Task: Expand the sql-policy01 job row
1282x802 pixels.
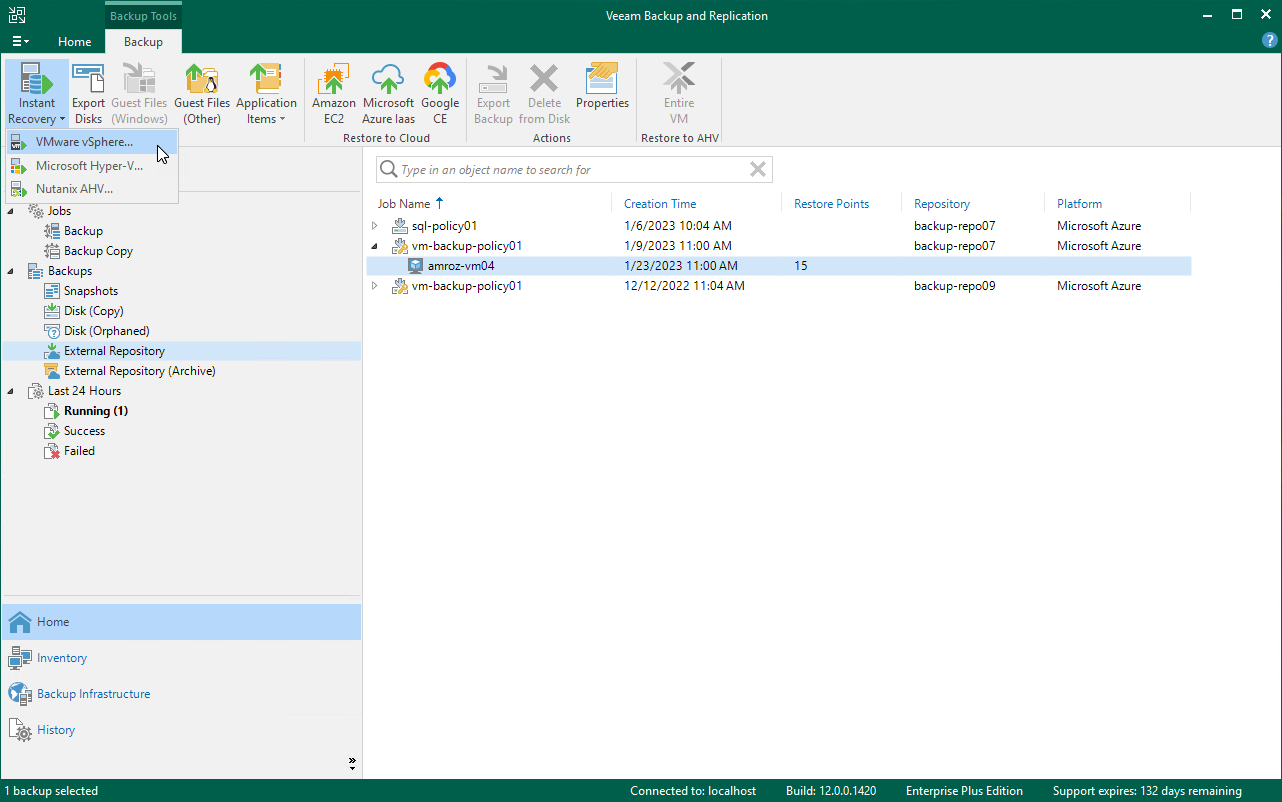Action: [376, 226]
